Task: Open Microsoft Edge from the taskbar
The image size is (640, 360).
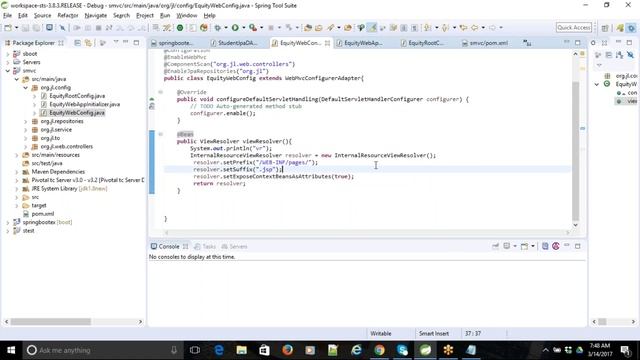Action: 219,350
